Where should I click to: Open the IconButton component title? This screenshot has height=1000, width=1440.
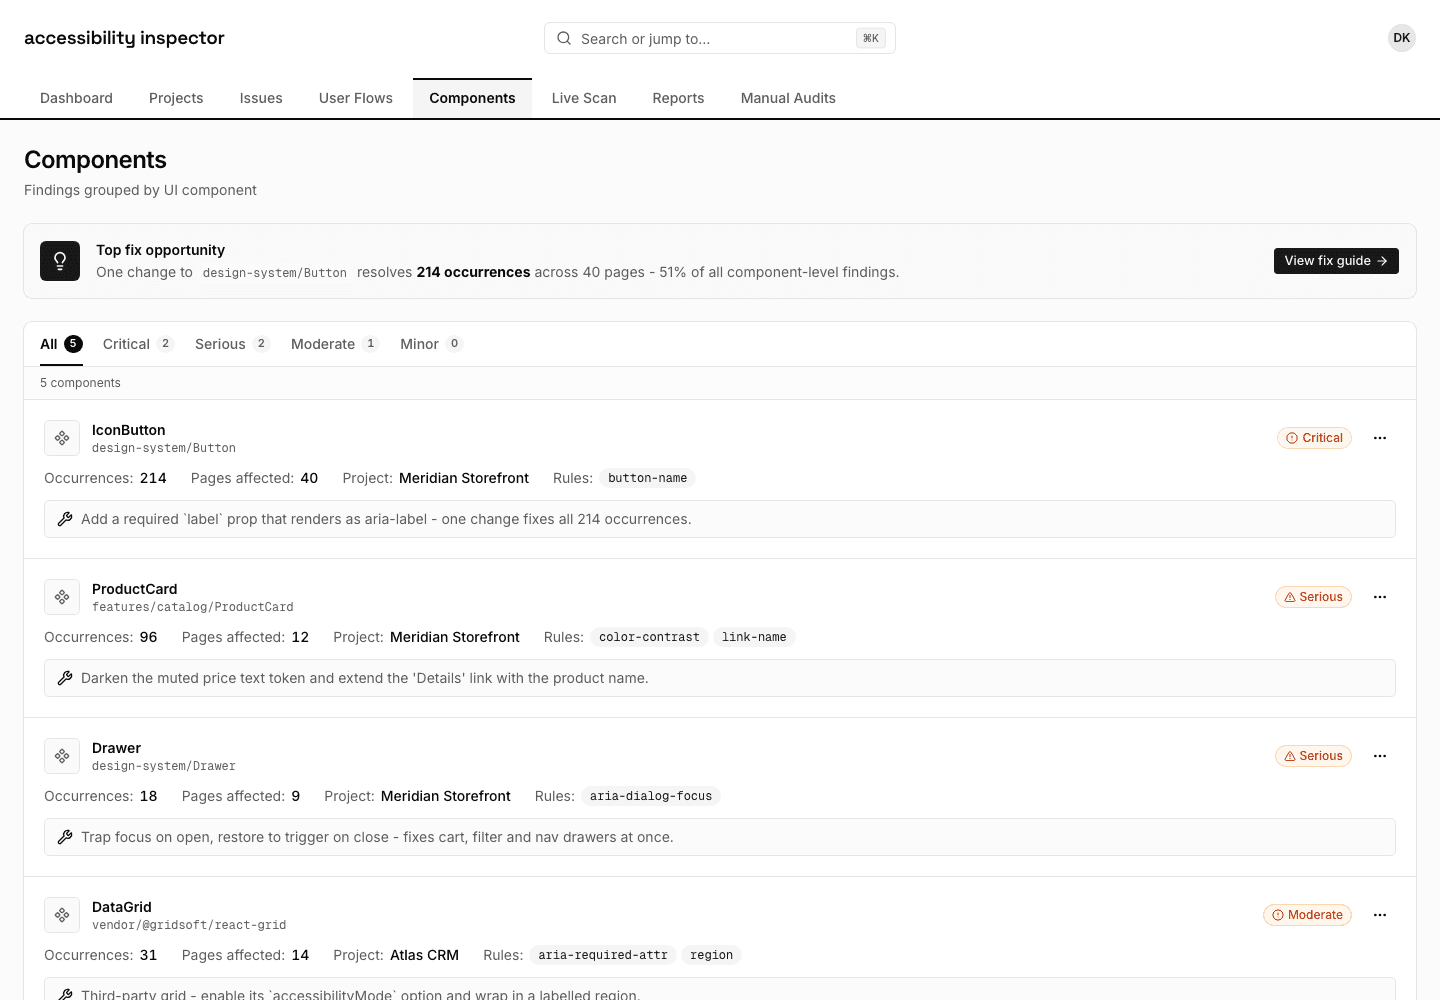tap(129, 430)
